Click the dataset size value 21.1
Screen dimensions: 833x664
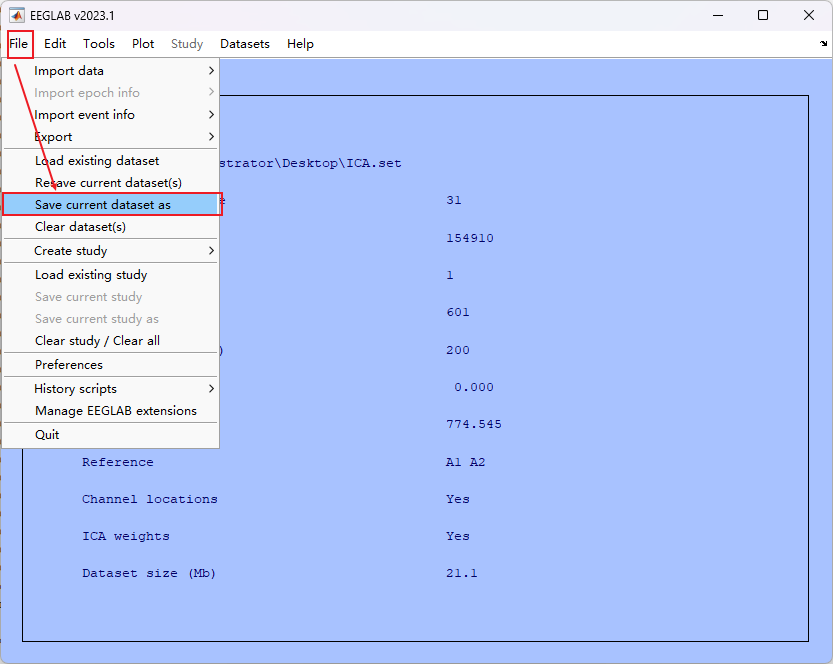462,574
